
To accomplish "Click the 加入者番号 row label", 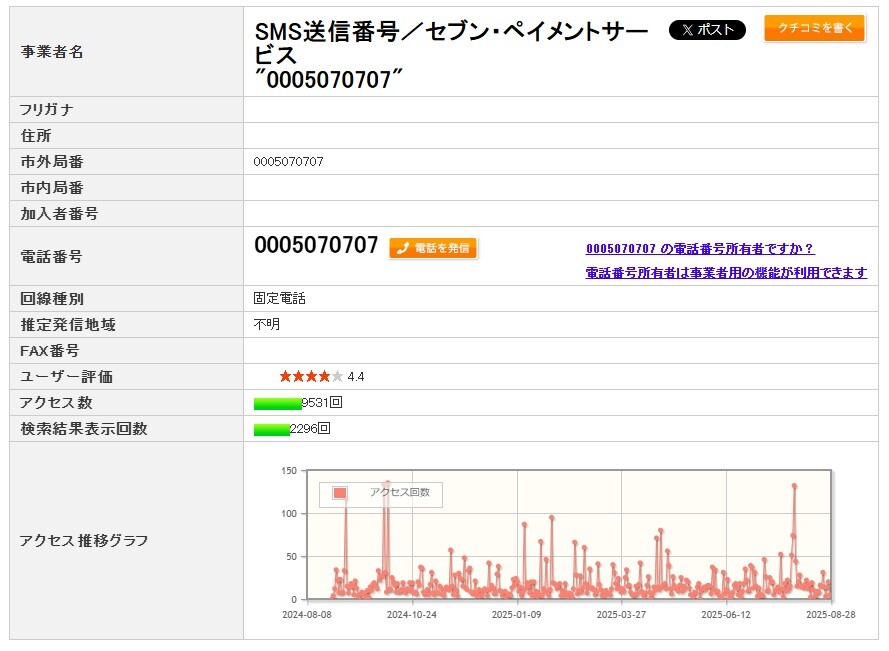I will point(60,214).
